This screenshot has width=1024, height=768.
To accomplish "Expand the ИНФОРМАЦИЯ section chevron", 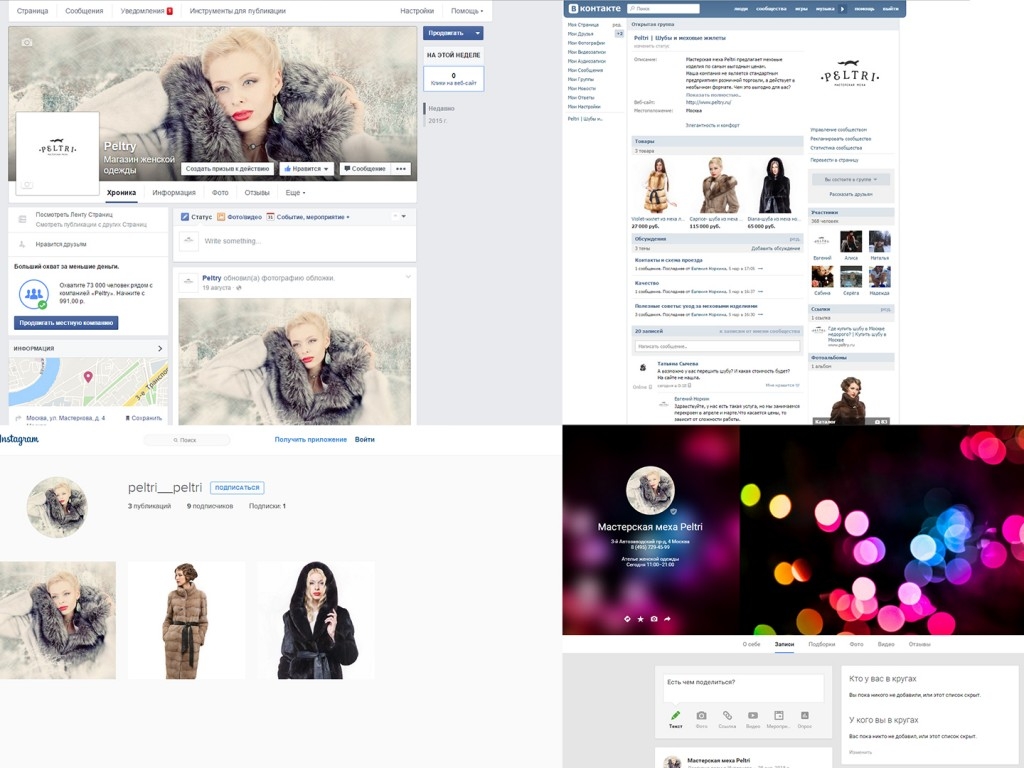I will [x=160, y=349].
